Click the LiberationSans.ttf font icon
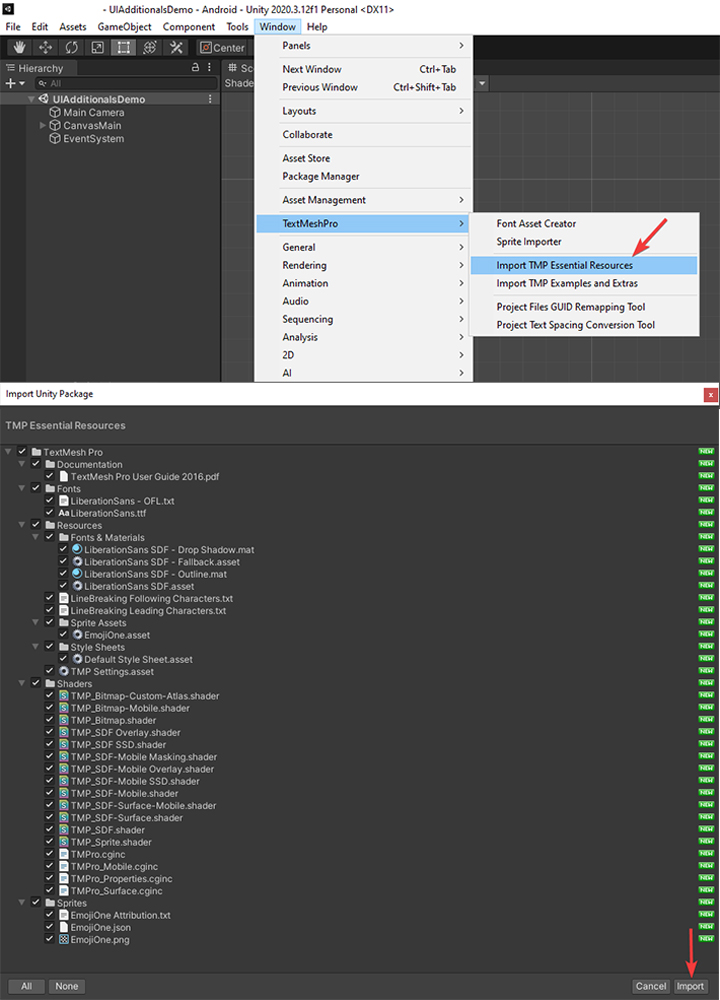720x1000 pixels. pyautogui.click(x=64, y=513)
